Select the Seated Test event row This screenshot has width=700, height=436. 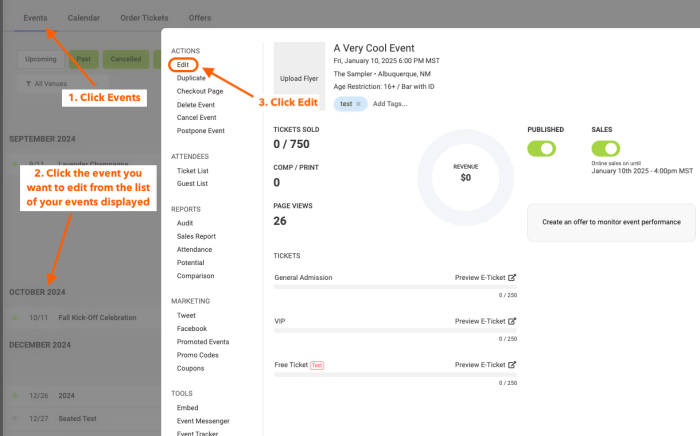click(83, 419)
